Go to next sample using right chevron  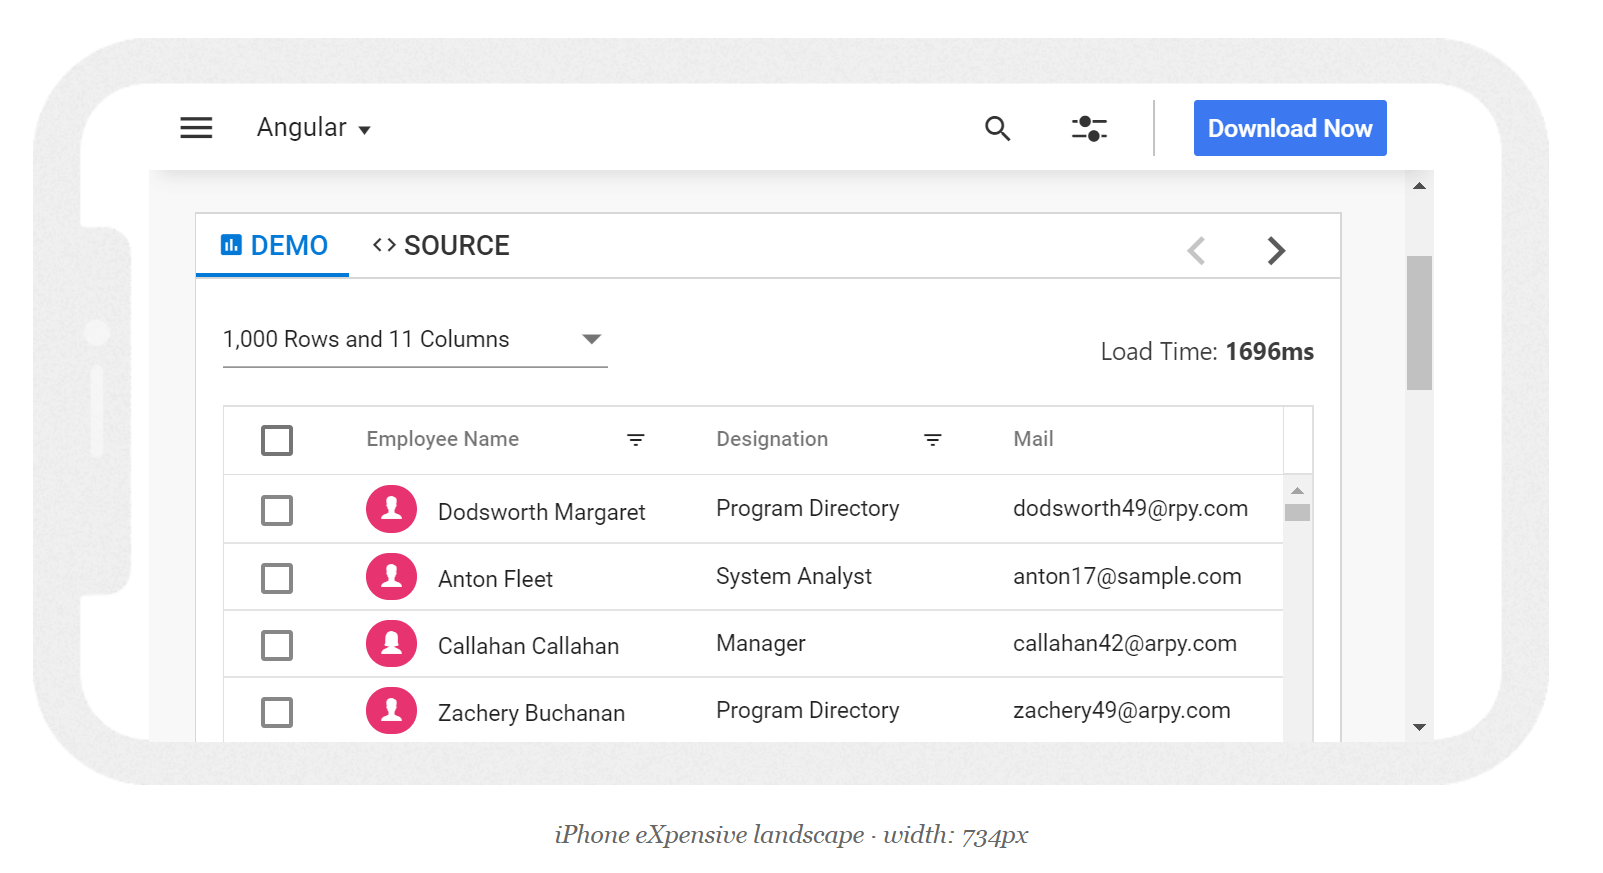pyautogui.click(x=1275, y=250)
